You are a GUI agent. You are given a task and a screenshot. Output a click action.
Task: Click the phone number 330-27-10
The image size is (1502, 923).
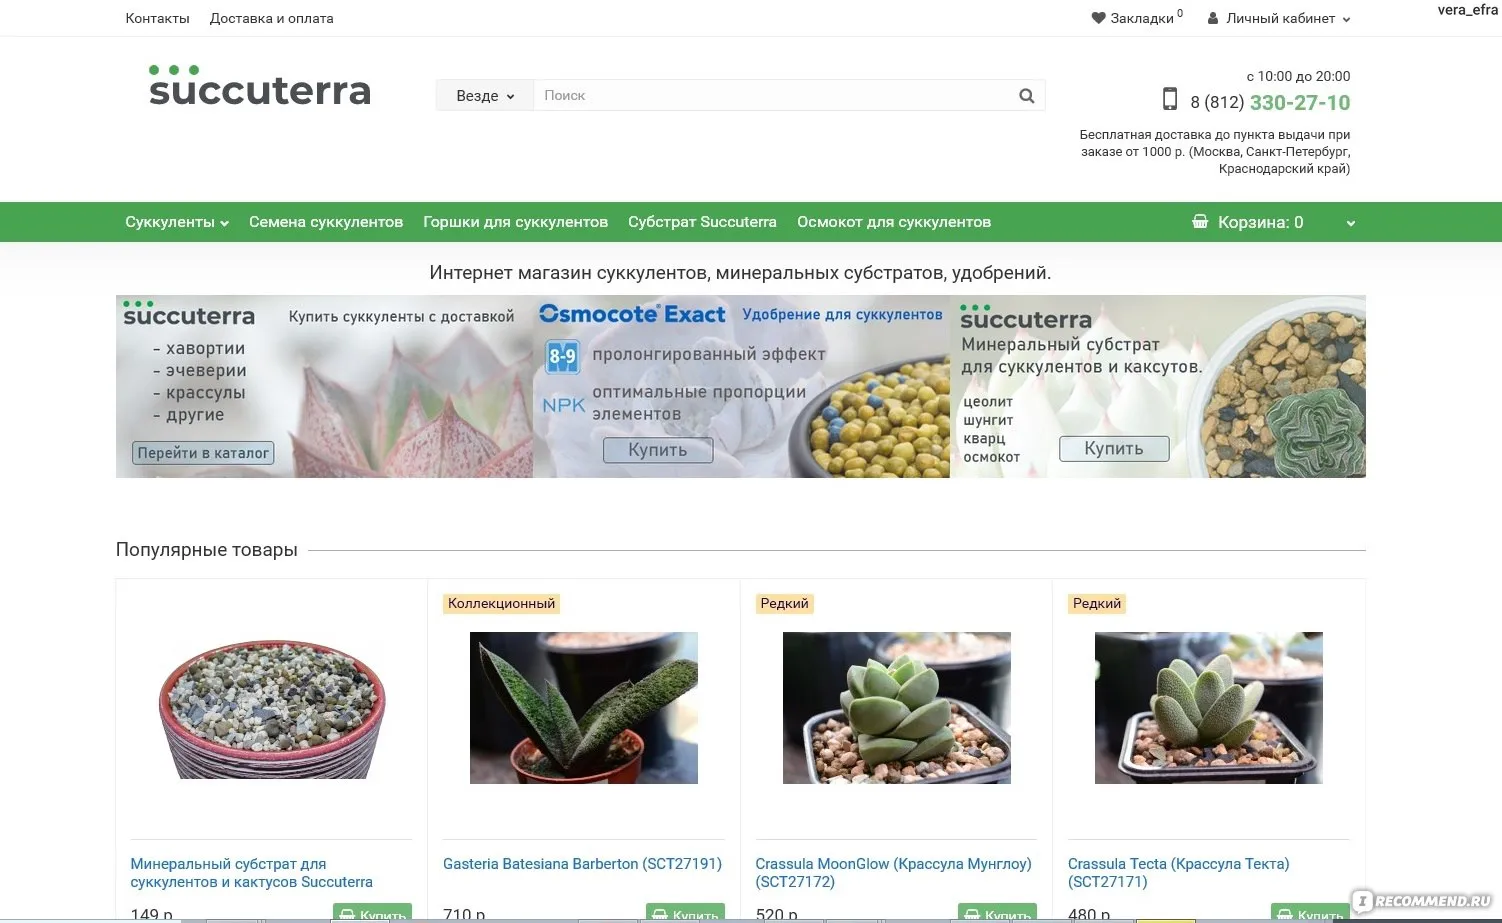click(1300, 102)
